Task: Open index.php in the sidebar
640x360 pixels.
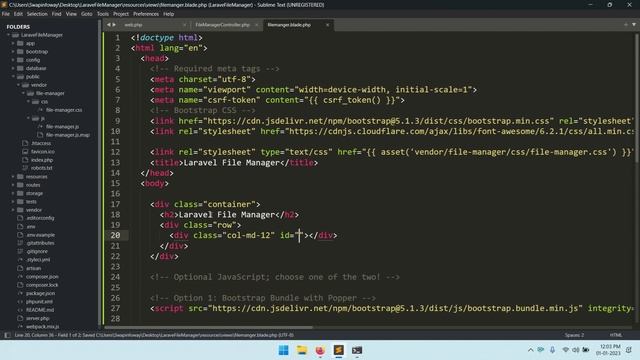Action: coord(42,160)
